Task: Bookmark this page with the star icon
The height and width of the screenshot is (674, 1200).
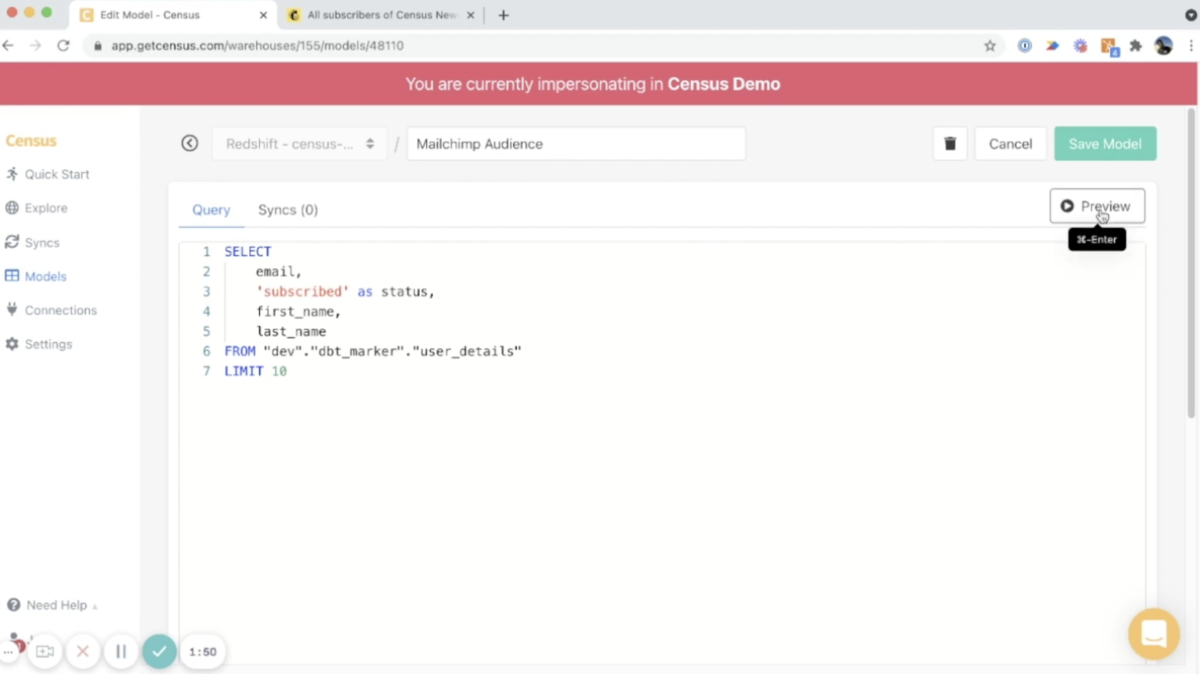Action: pyautogui.click(x=990, y=45)
